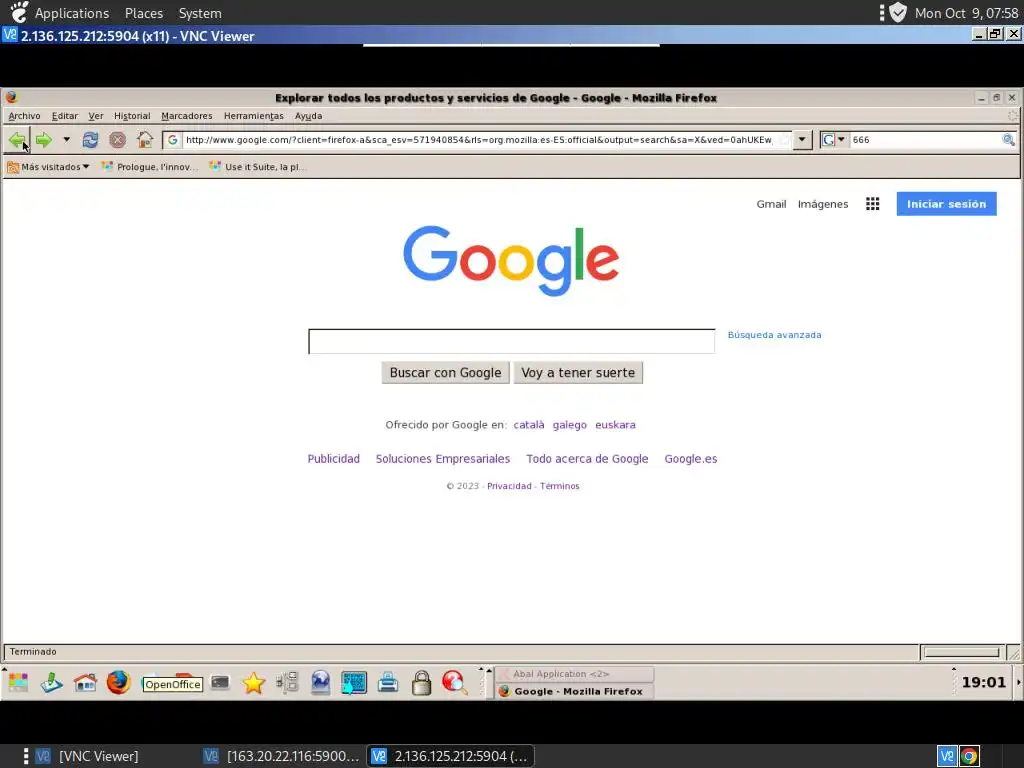Switch to the Abal Application <2> window entry
Screen dimensions: 1024x768
pos(575,674)
